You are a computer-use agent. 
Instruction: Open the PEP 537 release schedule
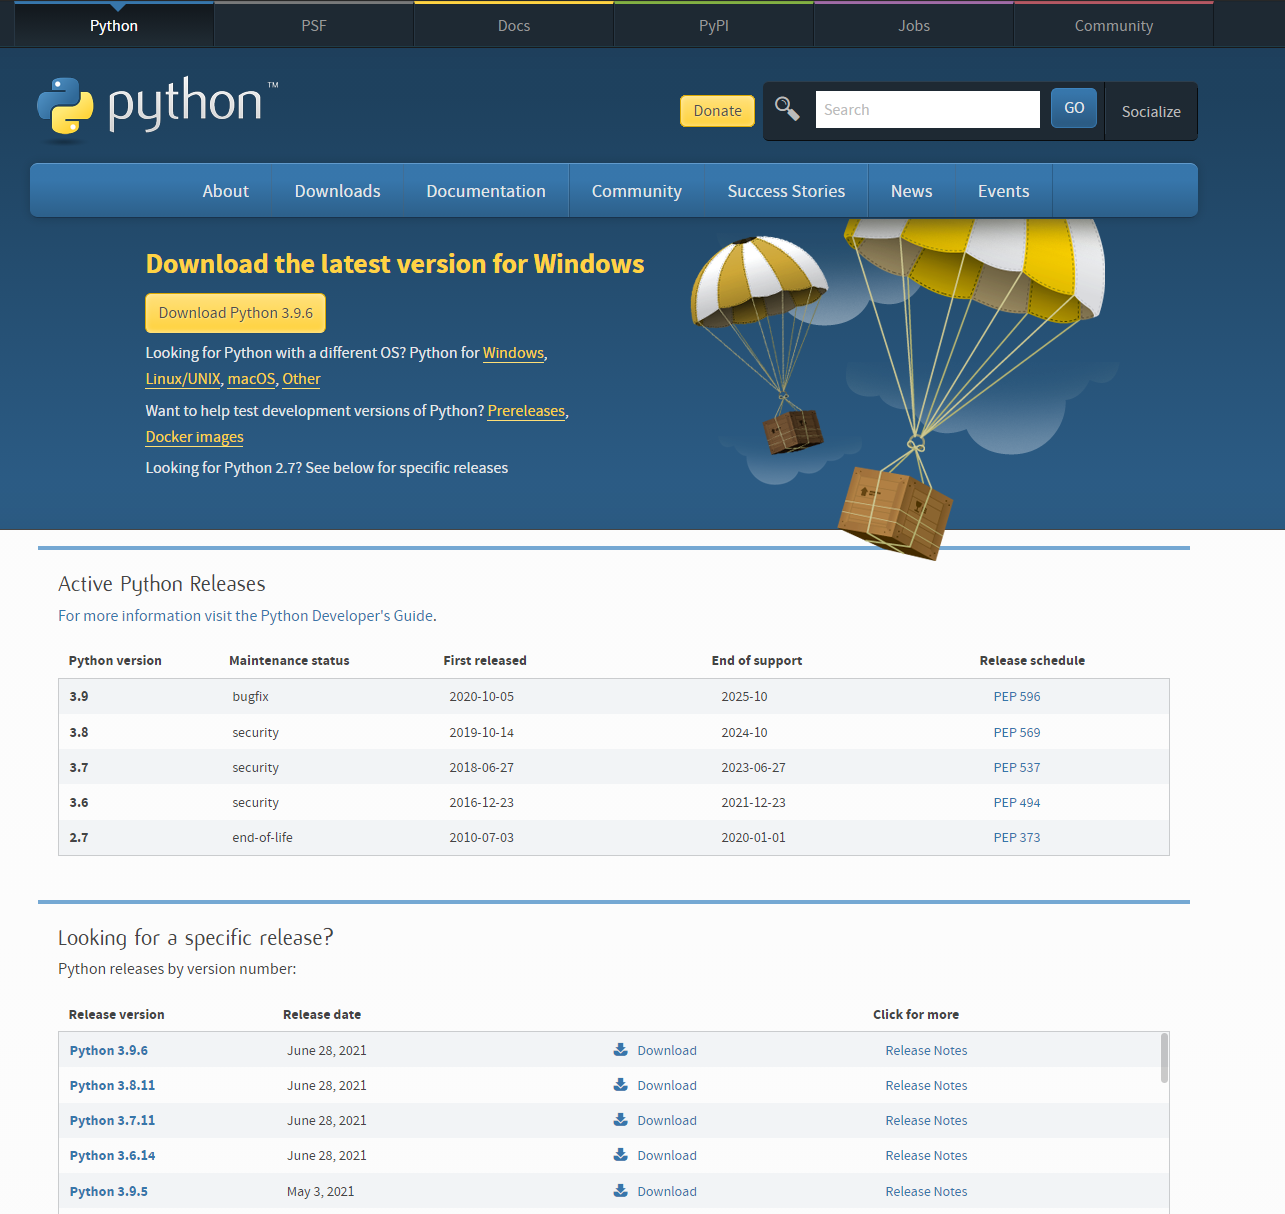1017,767
